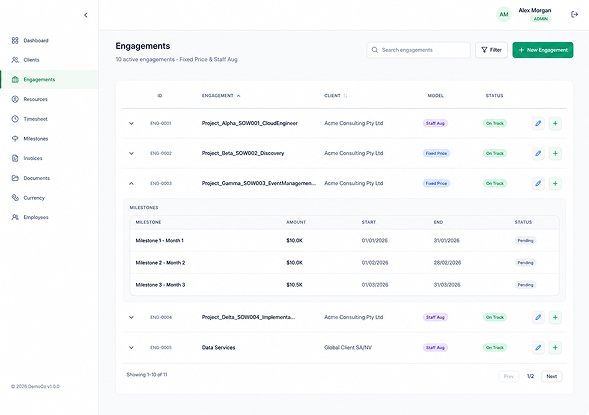This screenshot has height=415, width=589.
Task: Click the New Engagement button
Action: 543,50
